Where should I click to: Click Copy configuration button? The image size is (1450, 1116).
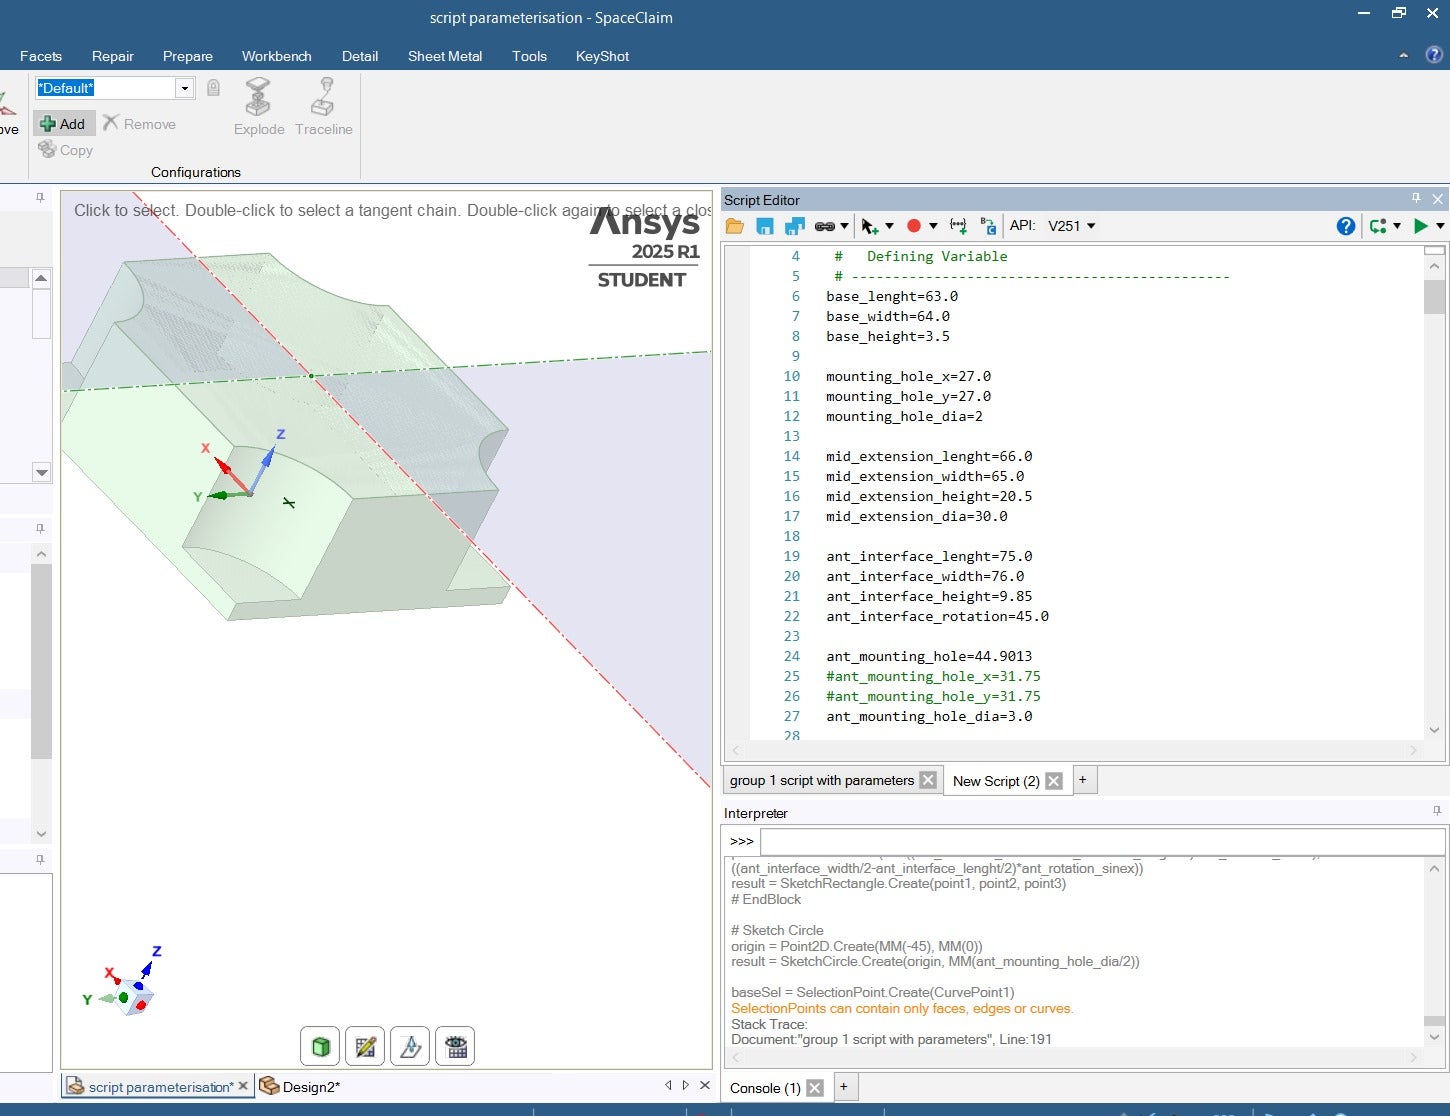pos(66,150)
